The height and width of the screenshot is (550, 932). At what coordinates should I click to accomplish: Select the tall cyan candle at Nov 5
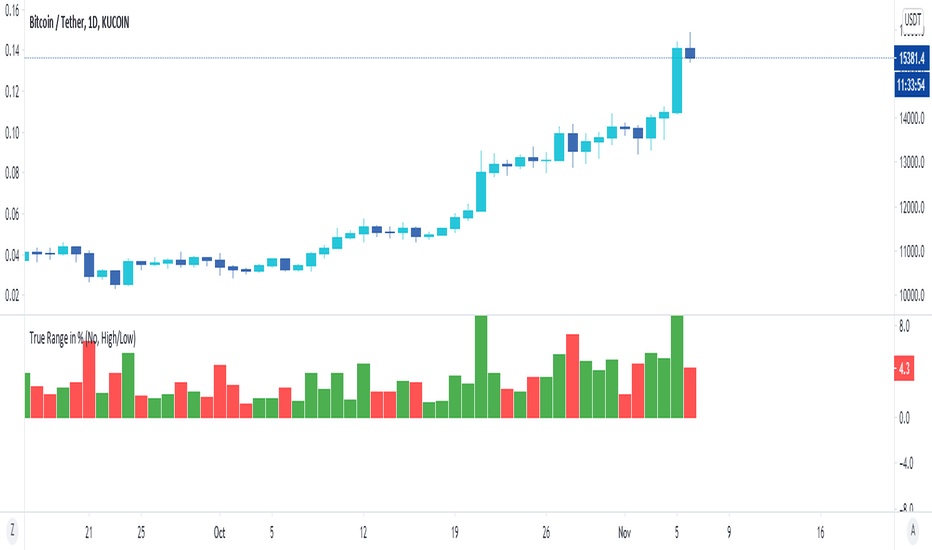(x=677, y=80)
